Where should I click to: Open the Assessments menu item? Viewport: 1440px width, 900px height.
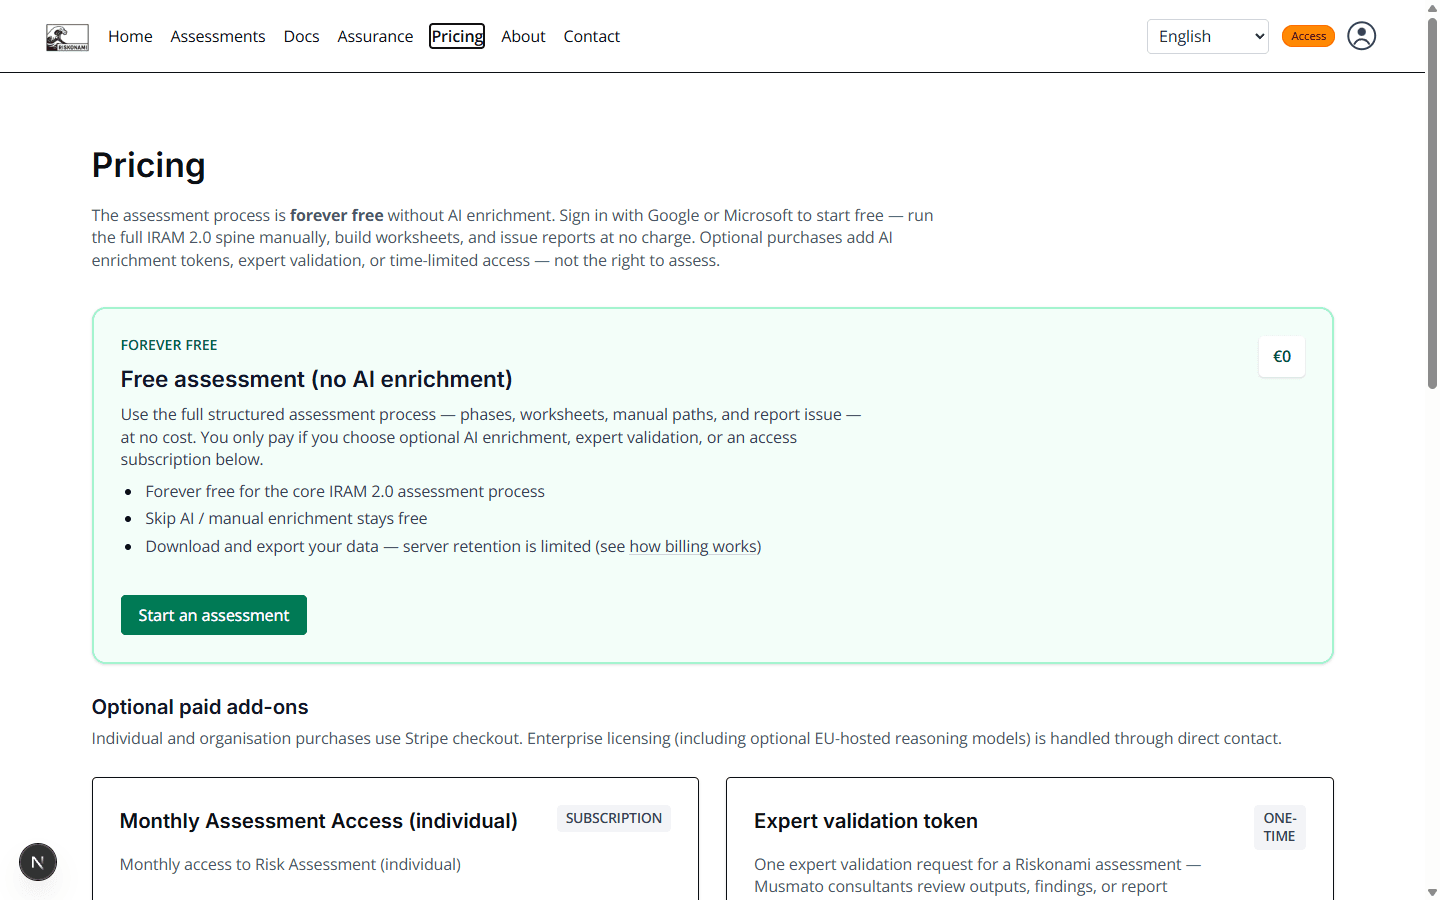218,36
